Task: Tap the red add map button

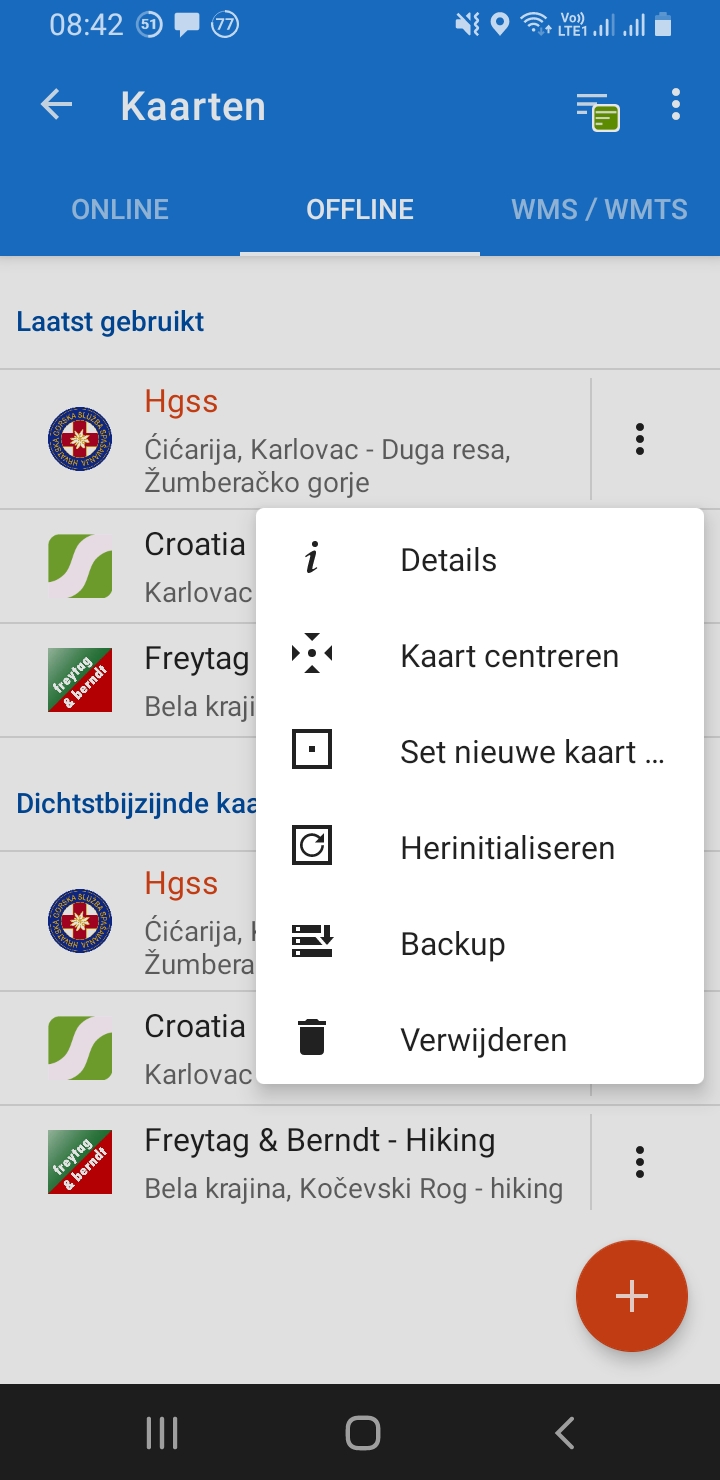Action: [631, 1296]
